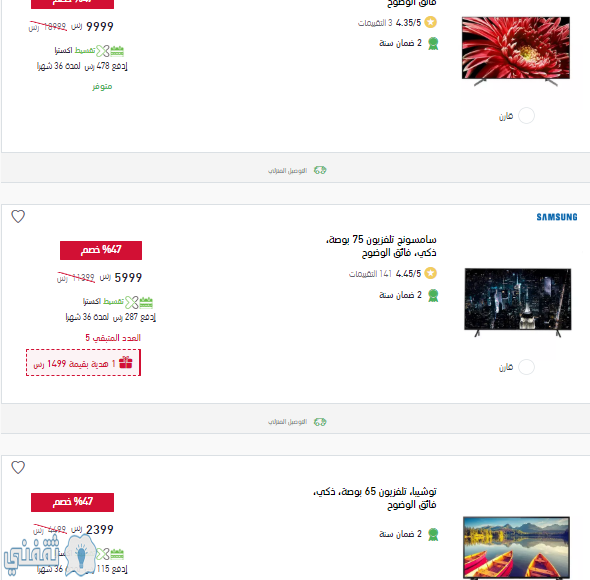Open the Samsung brand logo link

[x=557, y=217]
